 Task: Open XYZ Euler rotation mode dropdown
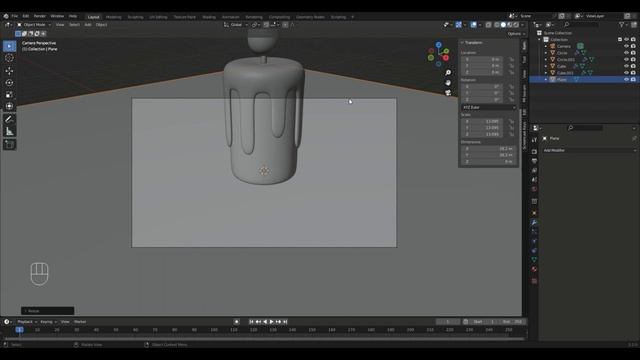coord(489,107)
